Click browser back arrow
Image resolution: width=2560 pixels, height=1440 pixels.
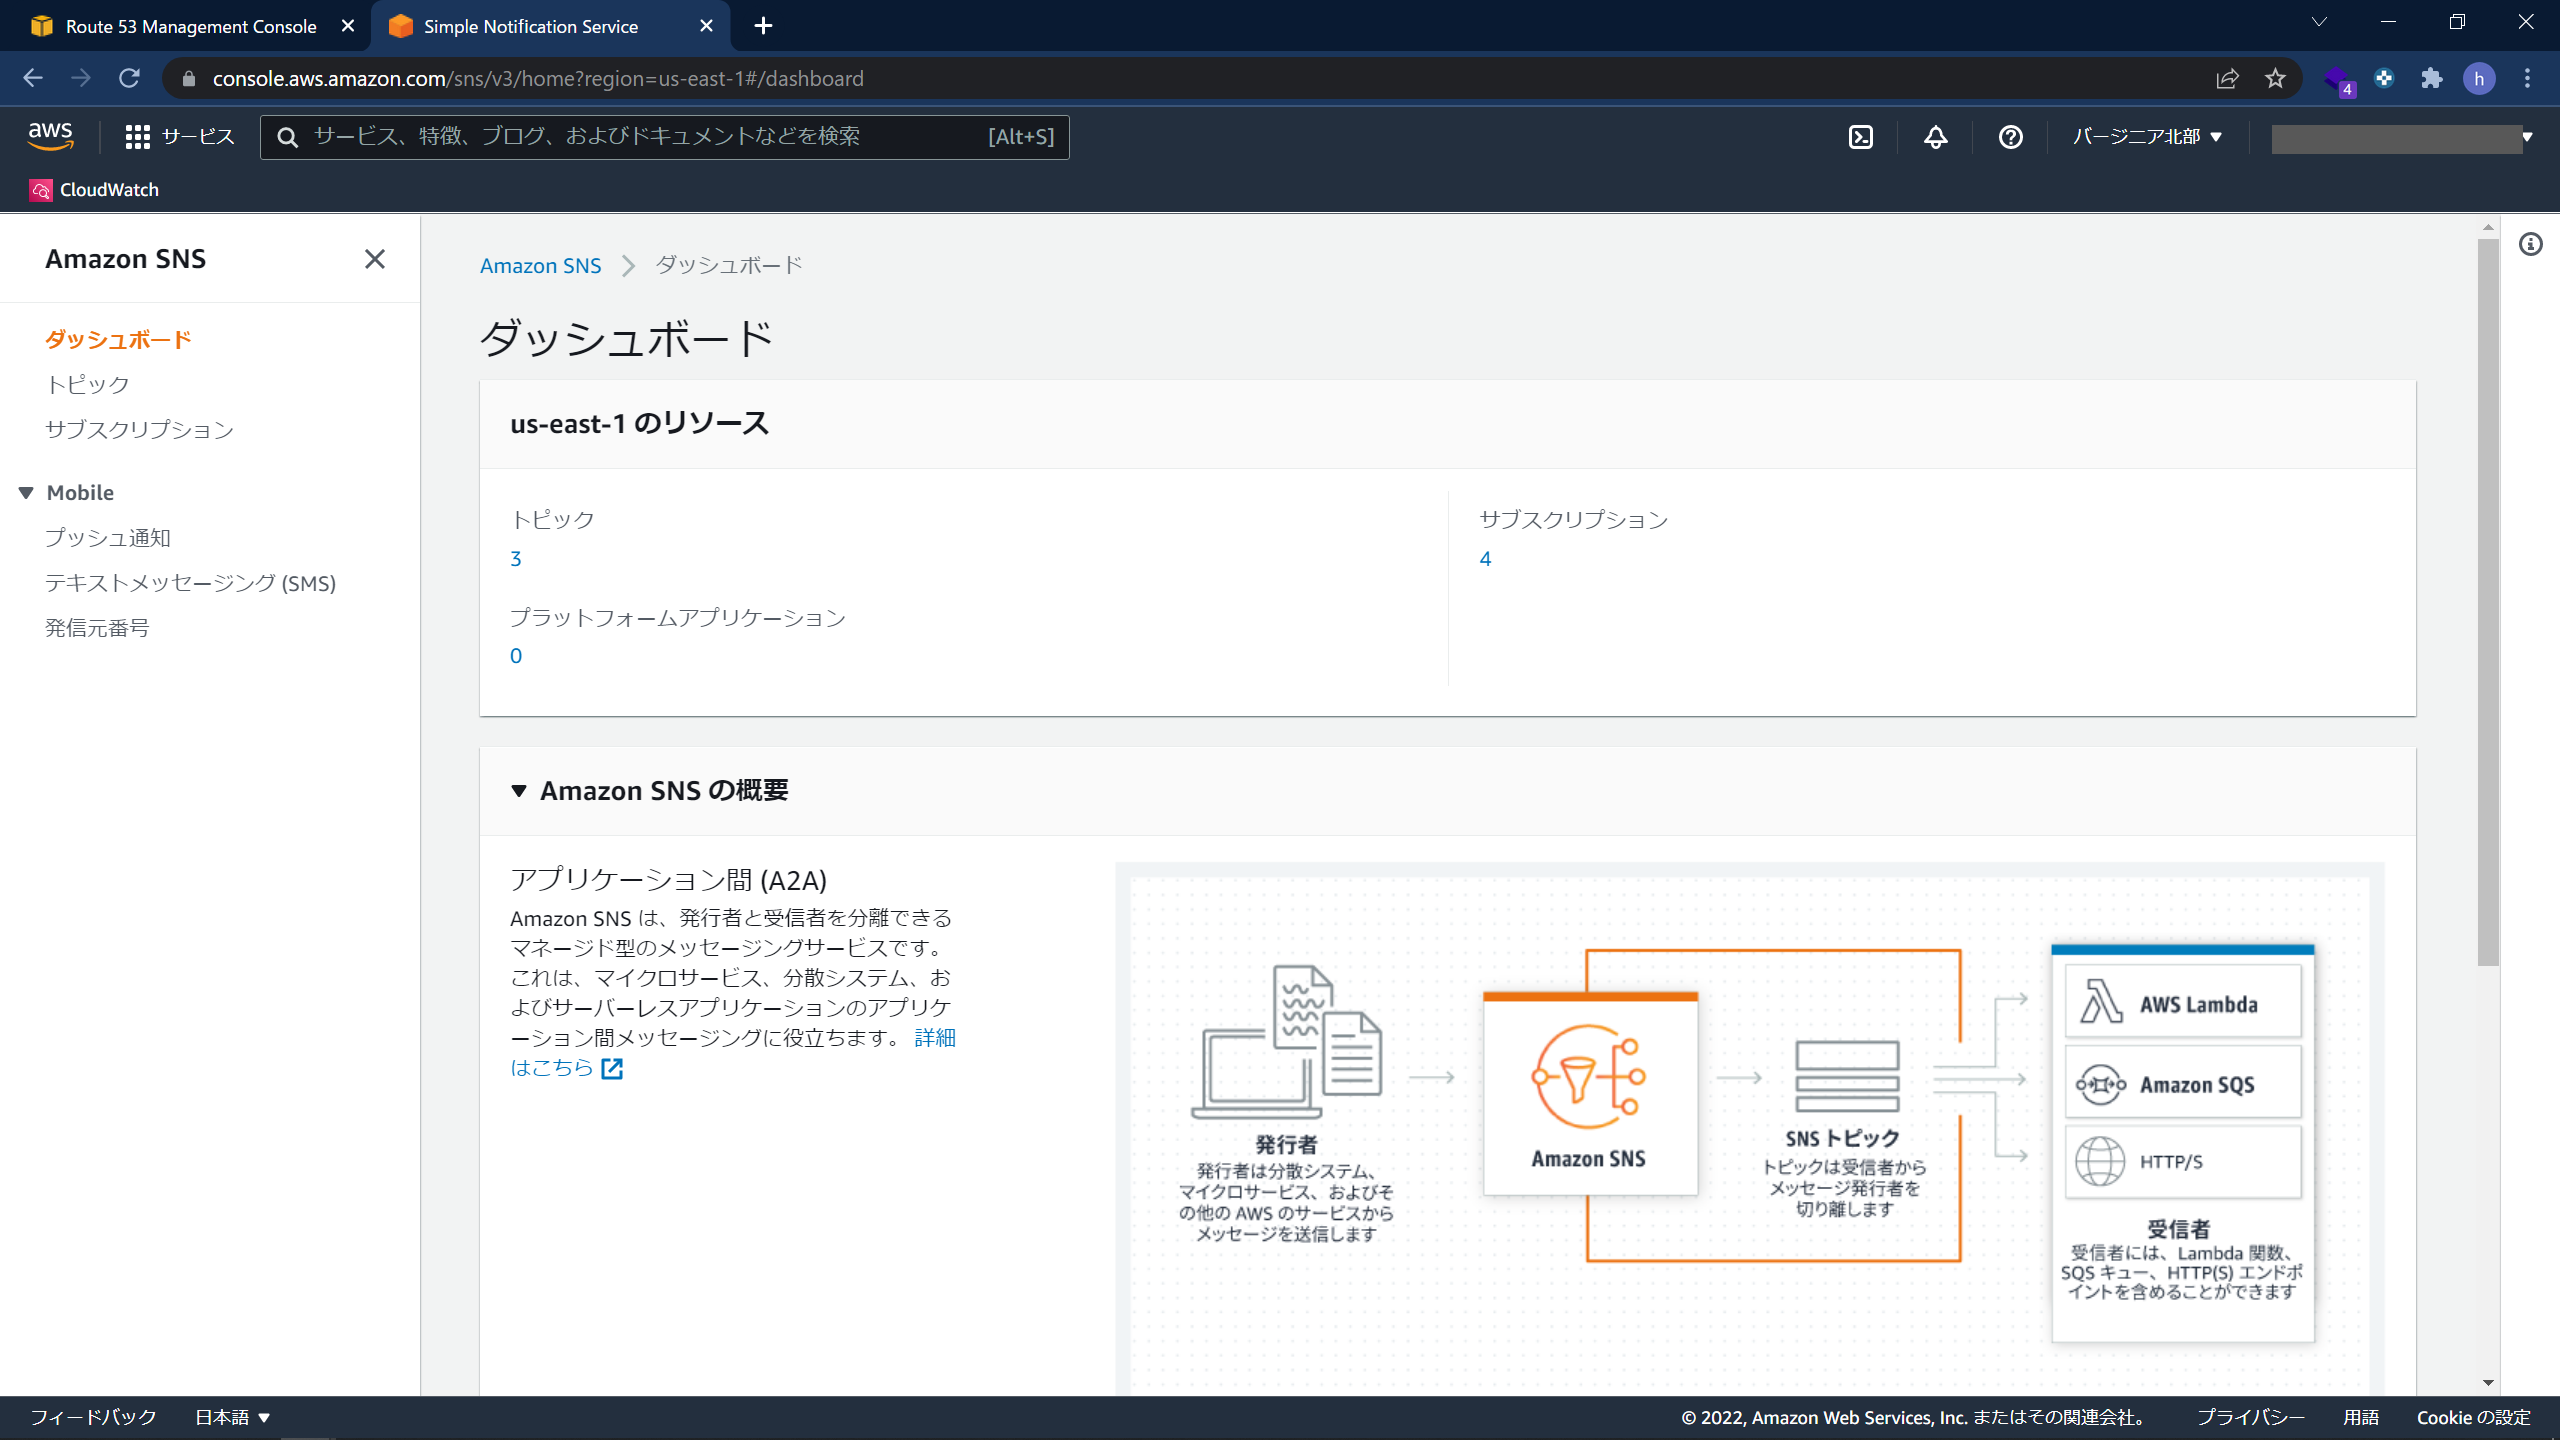click(x=33, y=78)
